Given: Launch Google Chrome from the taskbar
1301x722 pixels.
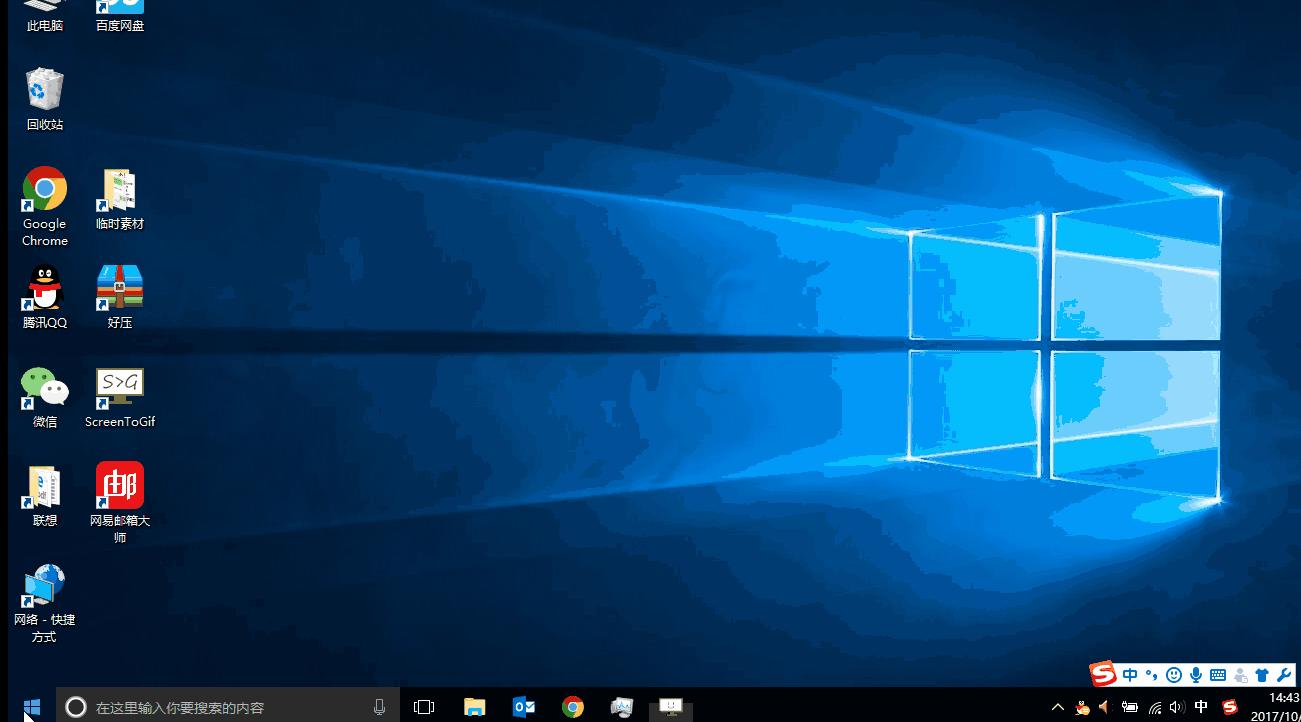Looking at the screenshot, I should [572, 706].
